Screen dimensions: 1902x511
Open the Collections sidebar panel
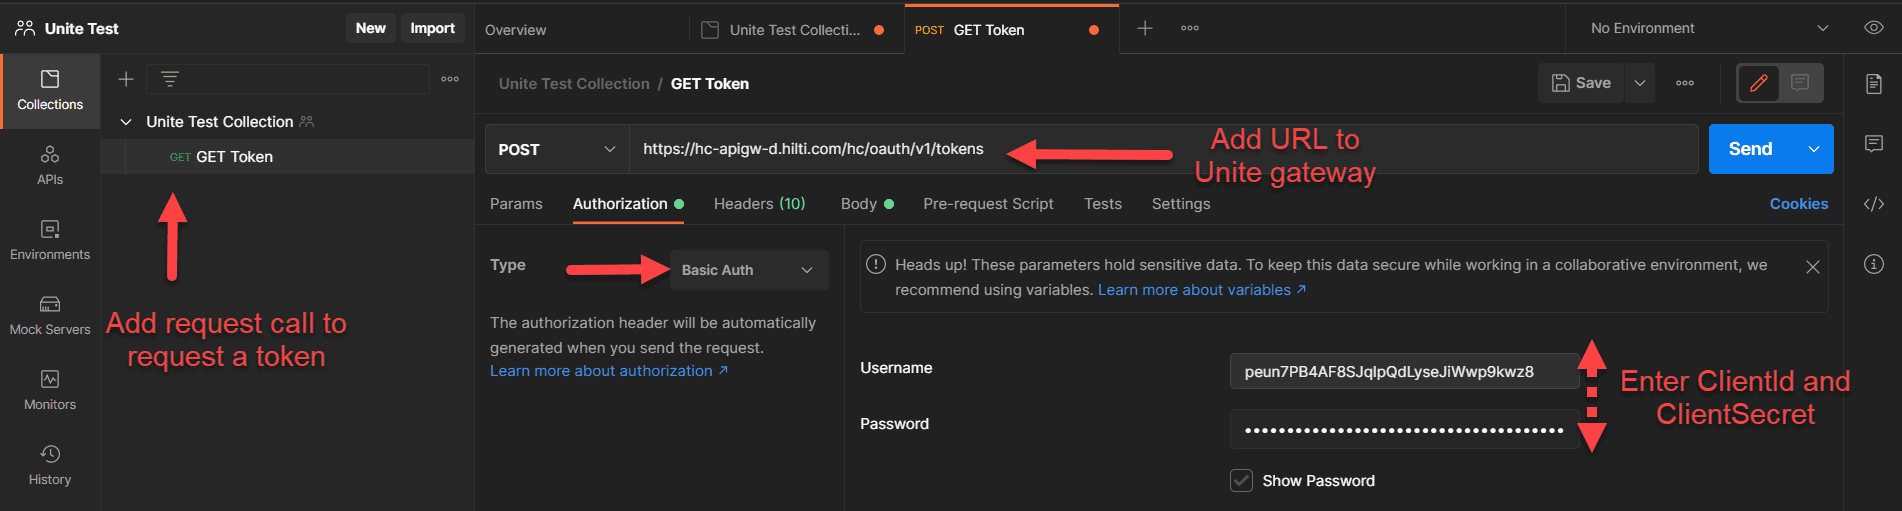[50, 90]
